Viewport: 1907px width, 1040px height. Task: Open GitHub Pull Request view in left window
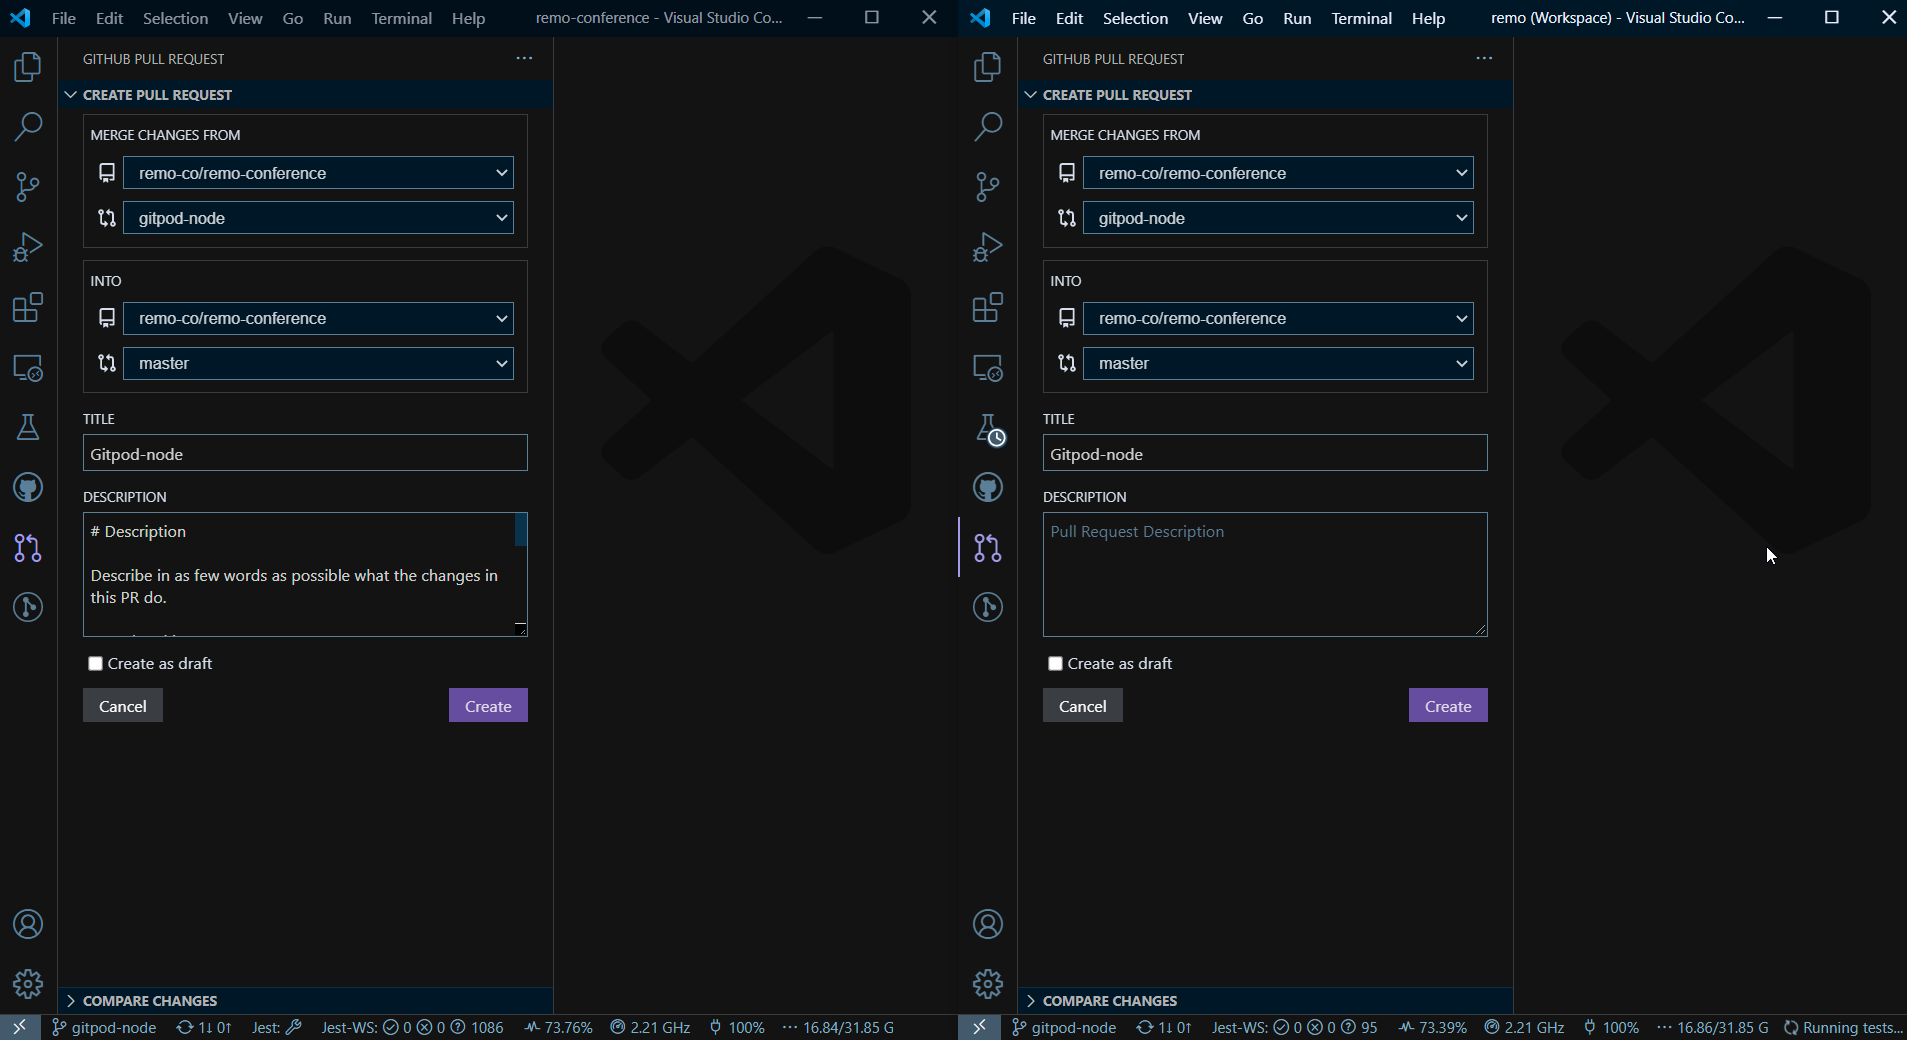pos(28,547)
